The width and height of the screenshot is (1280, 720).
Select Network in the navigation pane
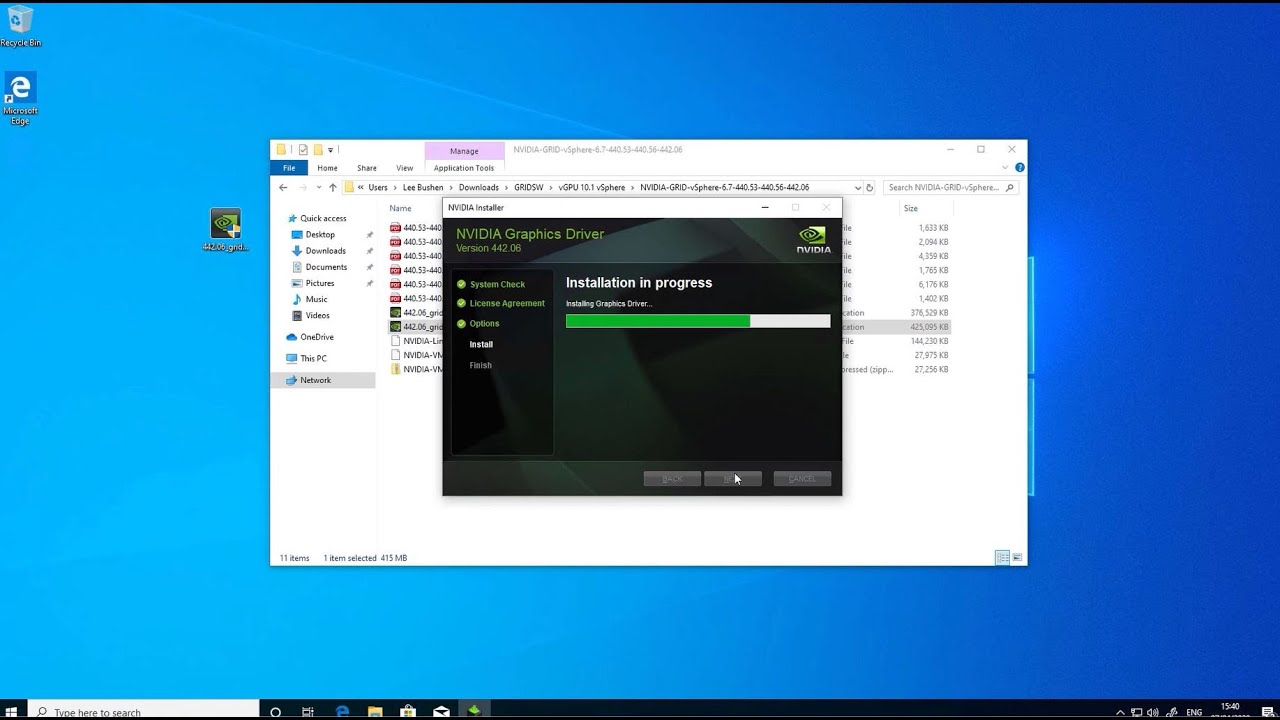[315, 380]
